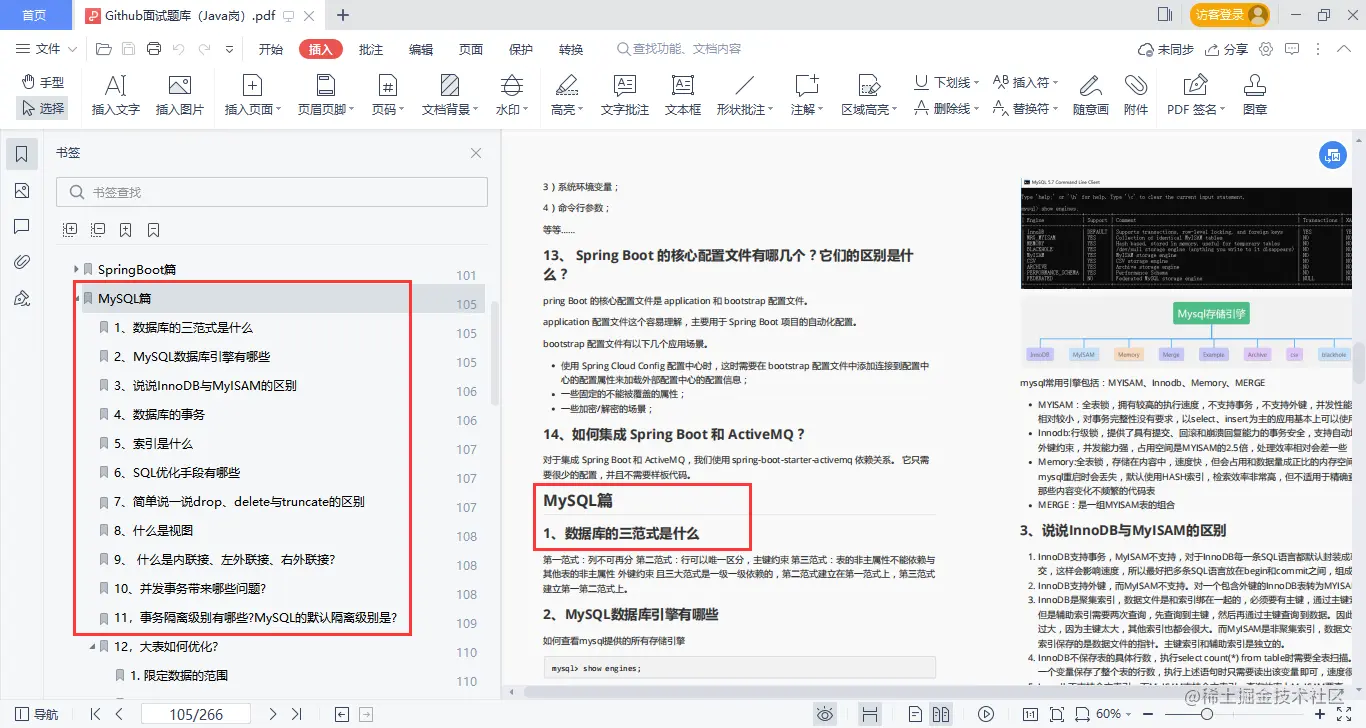Open the 首页 home tab

(36, 14)
